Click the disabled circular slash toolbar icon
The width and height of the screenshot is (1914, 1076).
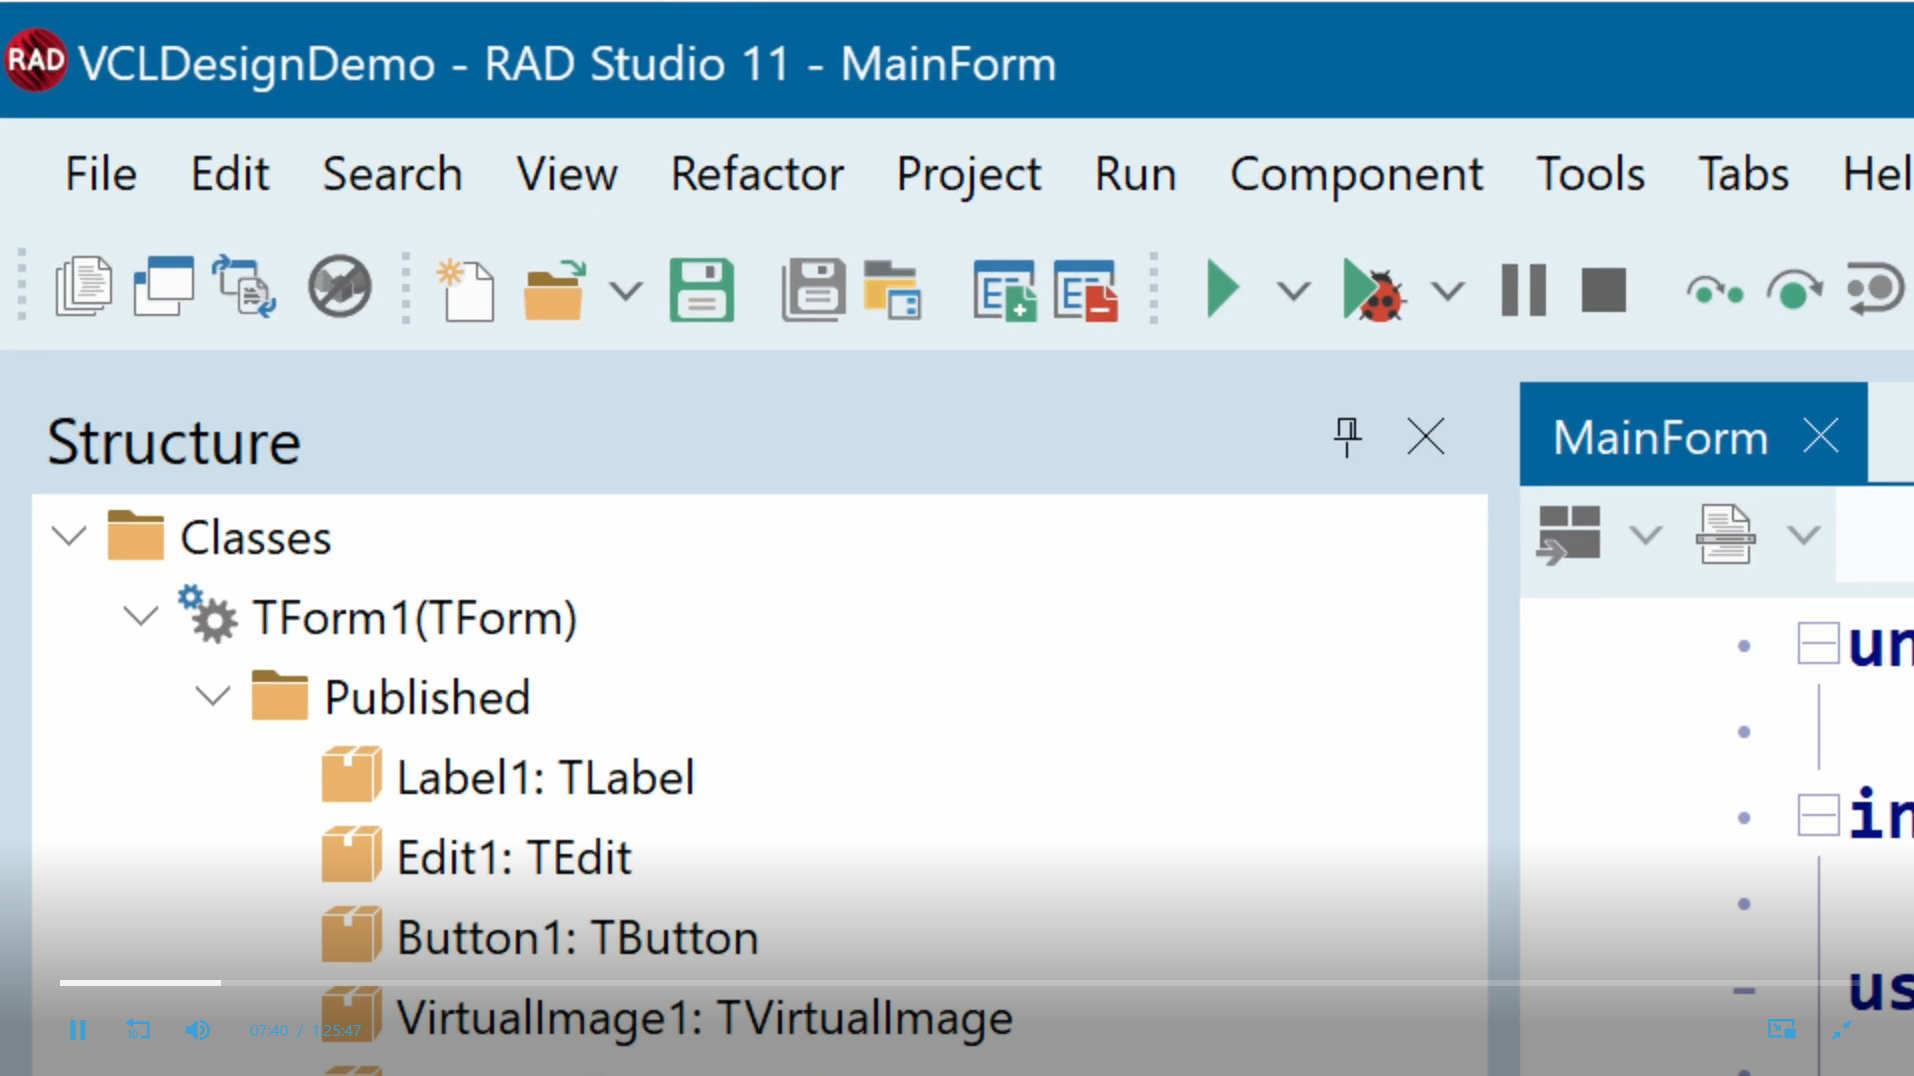(x=340, y=288)
